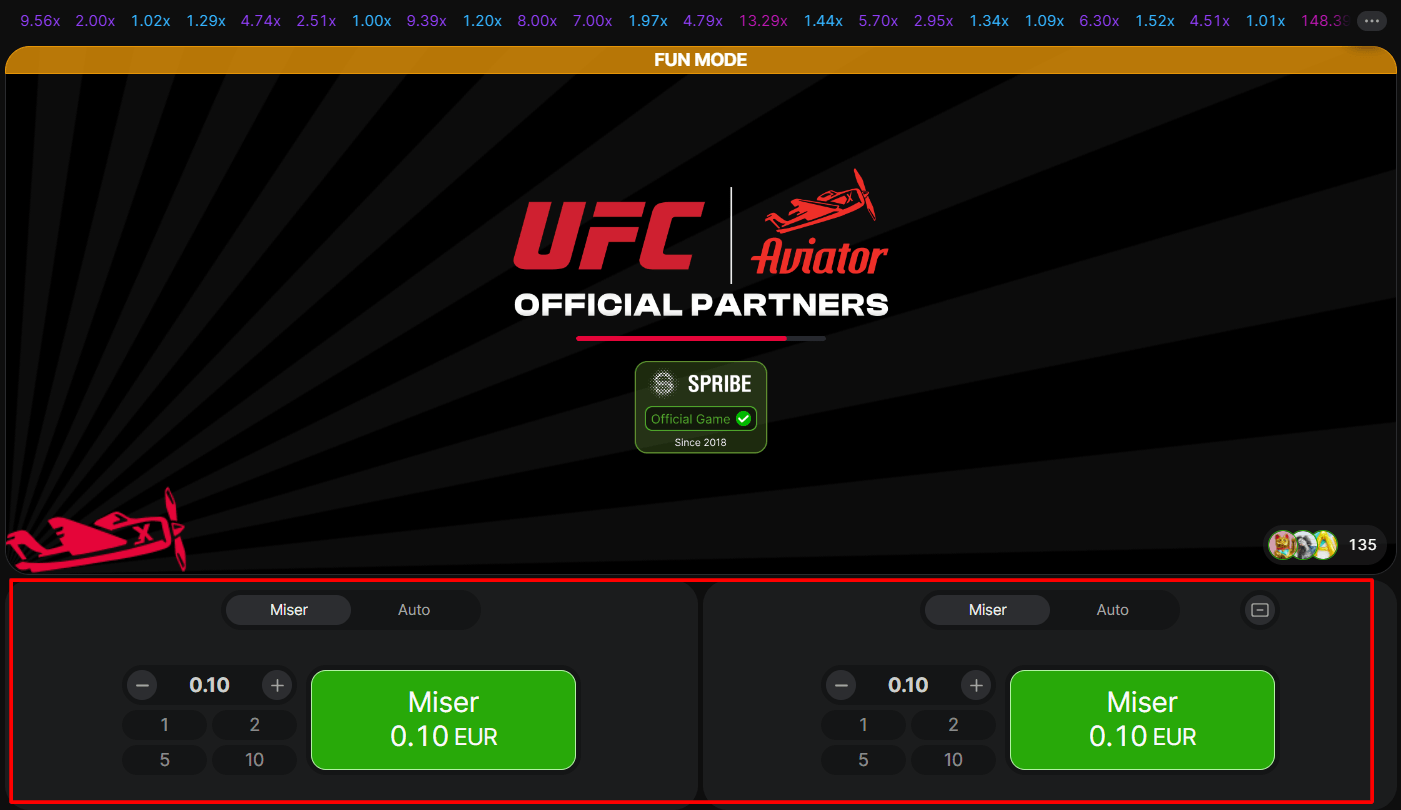The height and width of the screenshot is (810, 1401).
Task: Switch right panel to Auto mode
Action: click(x=1112, y=610)
